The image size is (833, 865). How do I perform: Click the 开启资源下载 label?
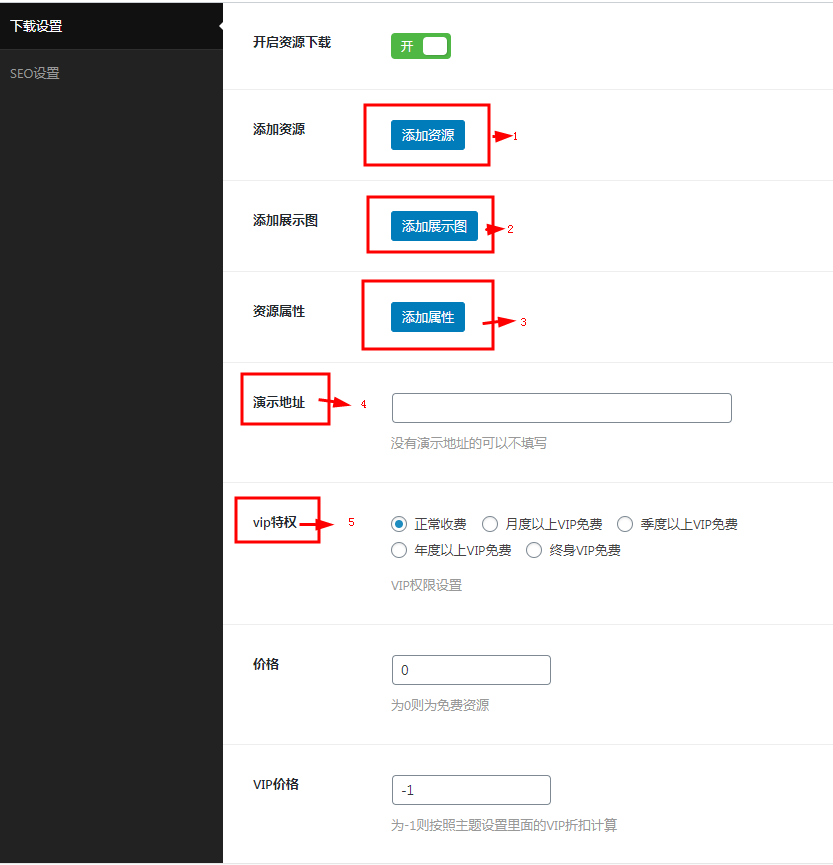[x=292, y=42]
